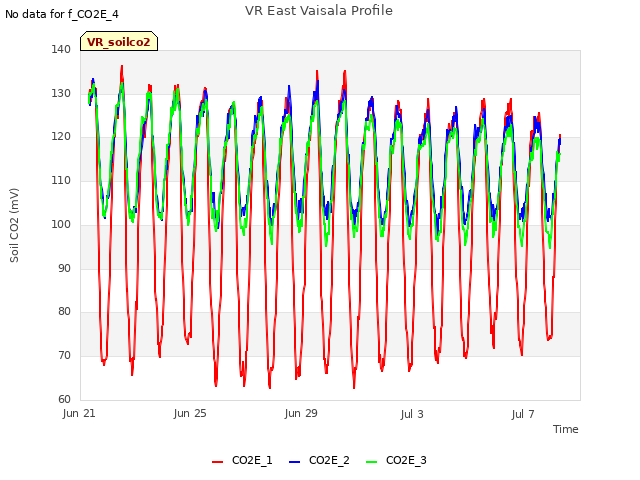Viewport: 640px width, 480px height.
Task: Click the Jul 7 x-axis tick label
Action: [x=523, y=414]
